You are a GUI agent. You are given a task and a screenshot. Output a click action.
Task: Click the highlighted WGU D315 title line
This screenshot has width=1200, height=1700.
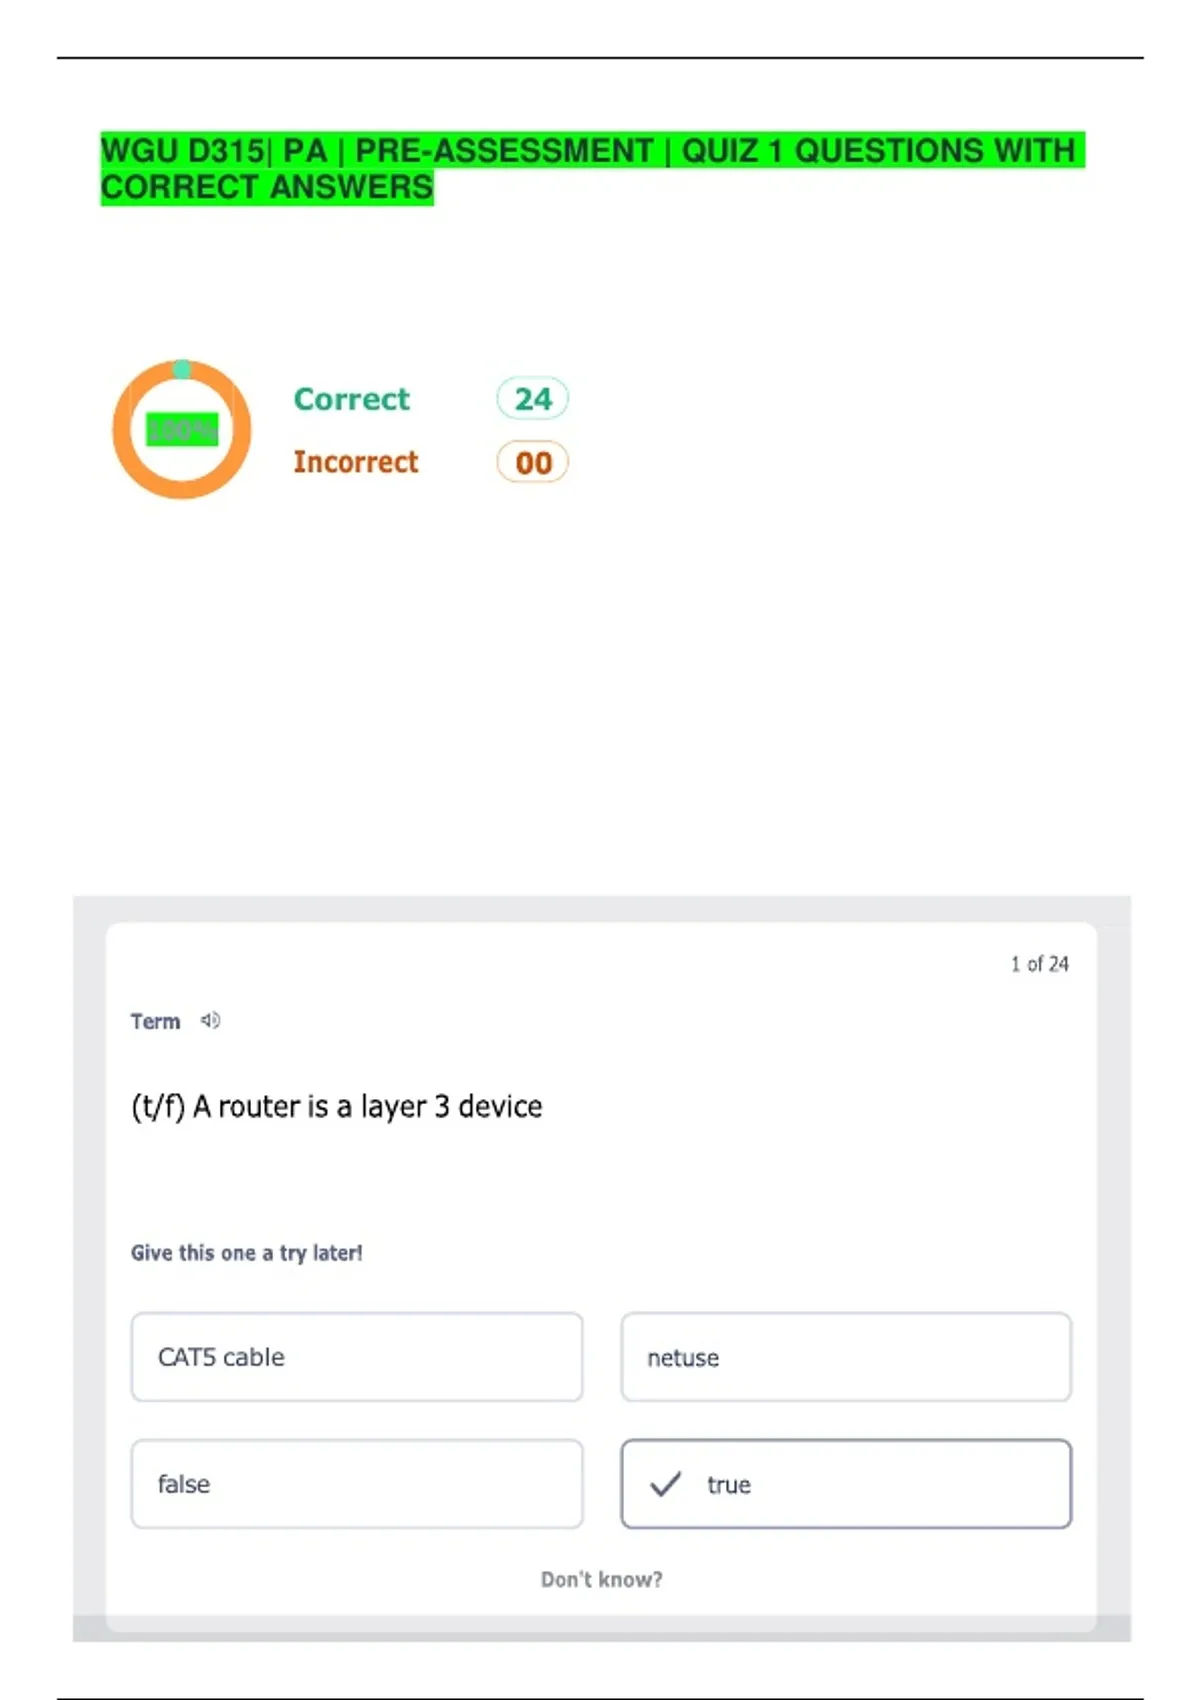[590, 151]
